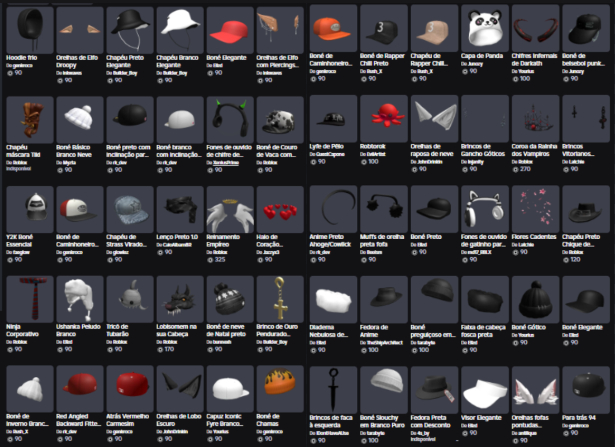Click the Boné preto com inclinação title
Screen dimensions: 615x447
click(128, 151)
